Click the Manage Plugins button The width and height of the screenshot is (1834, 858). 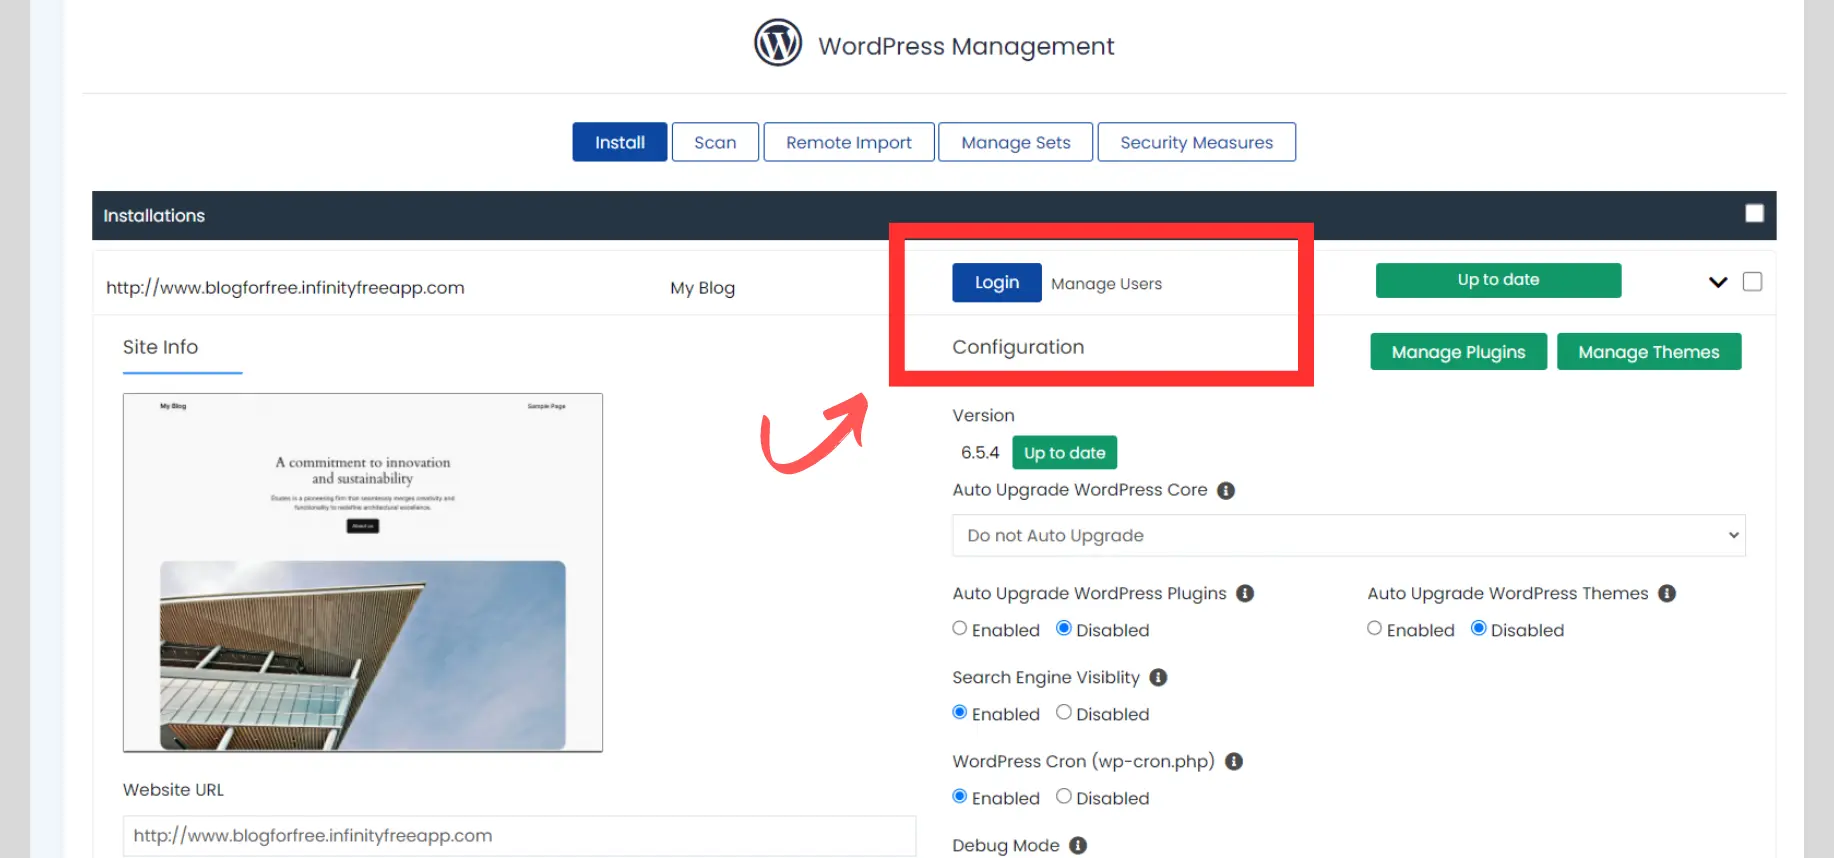(1459, 352)
